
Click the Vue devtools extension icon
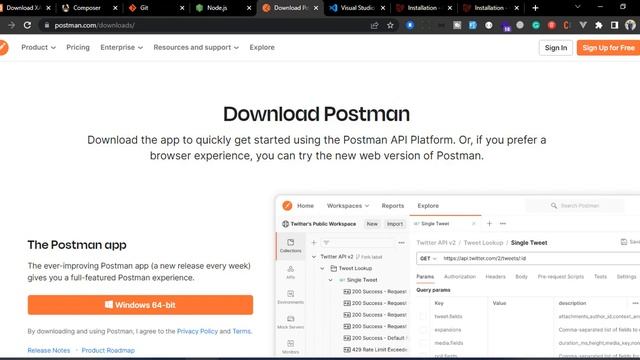(x=583, y=25)
